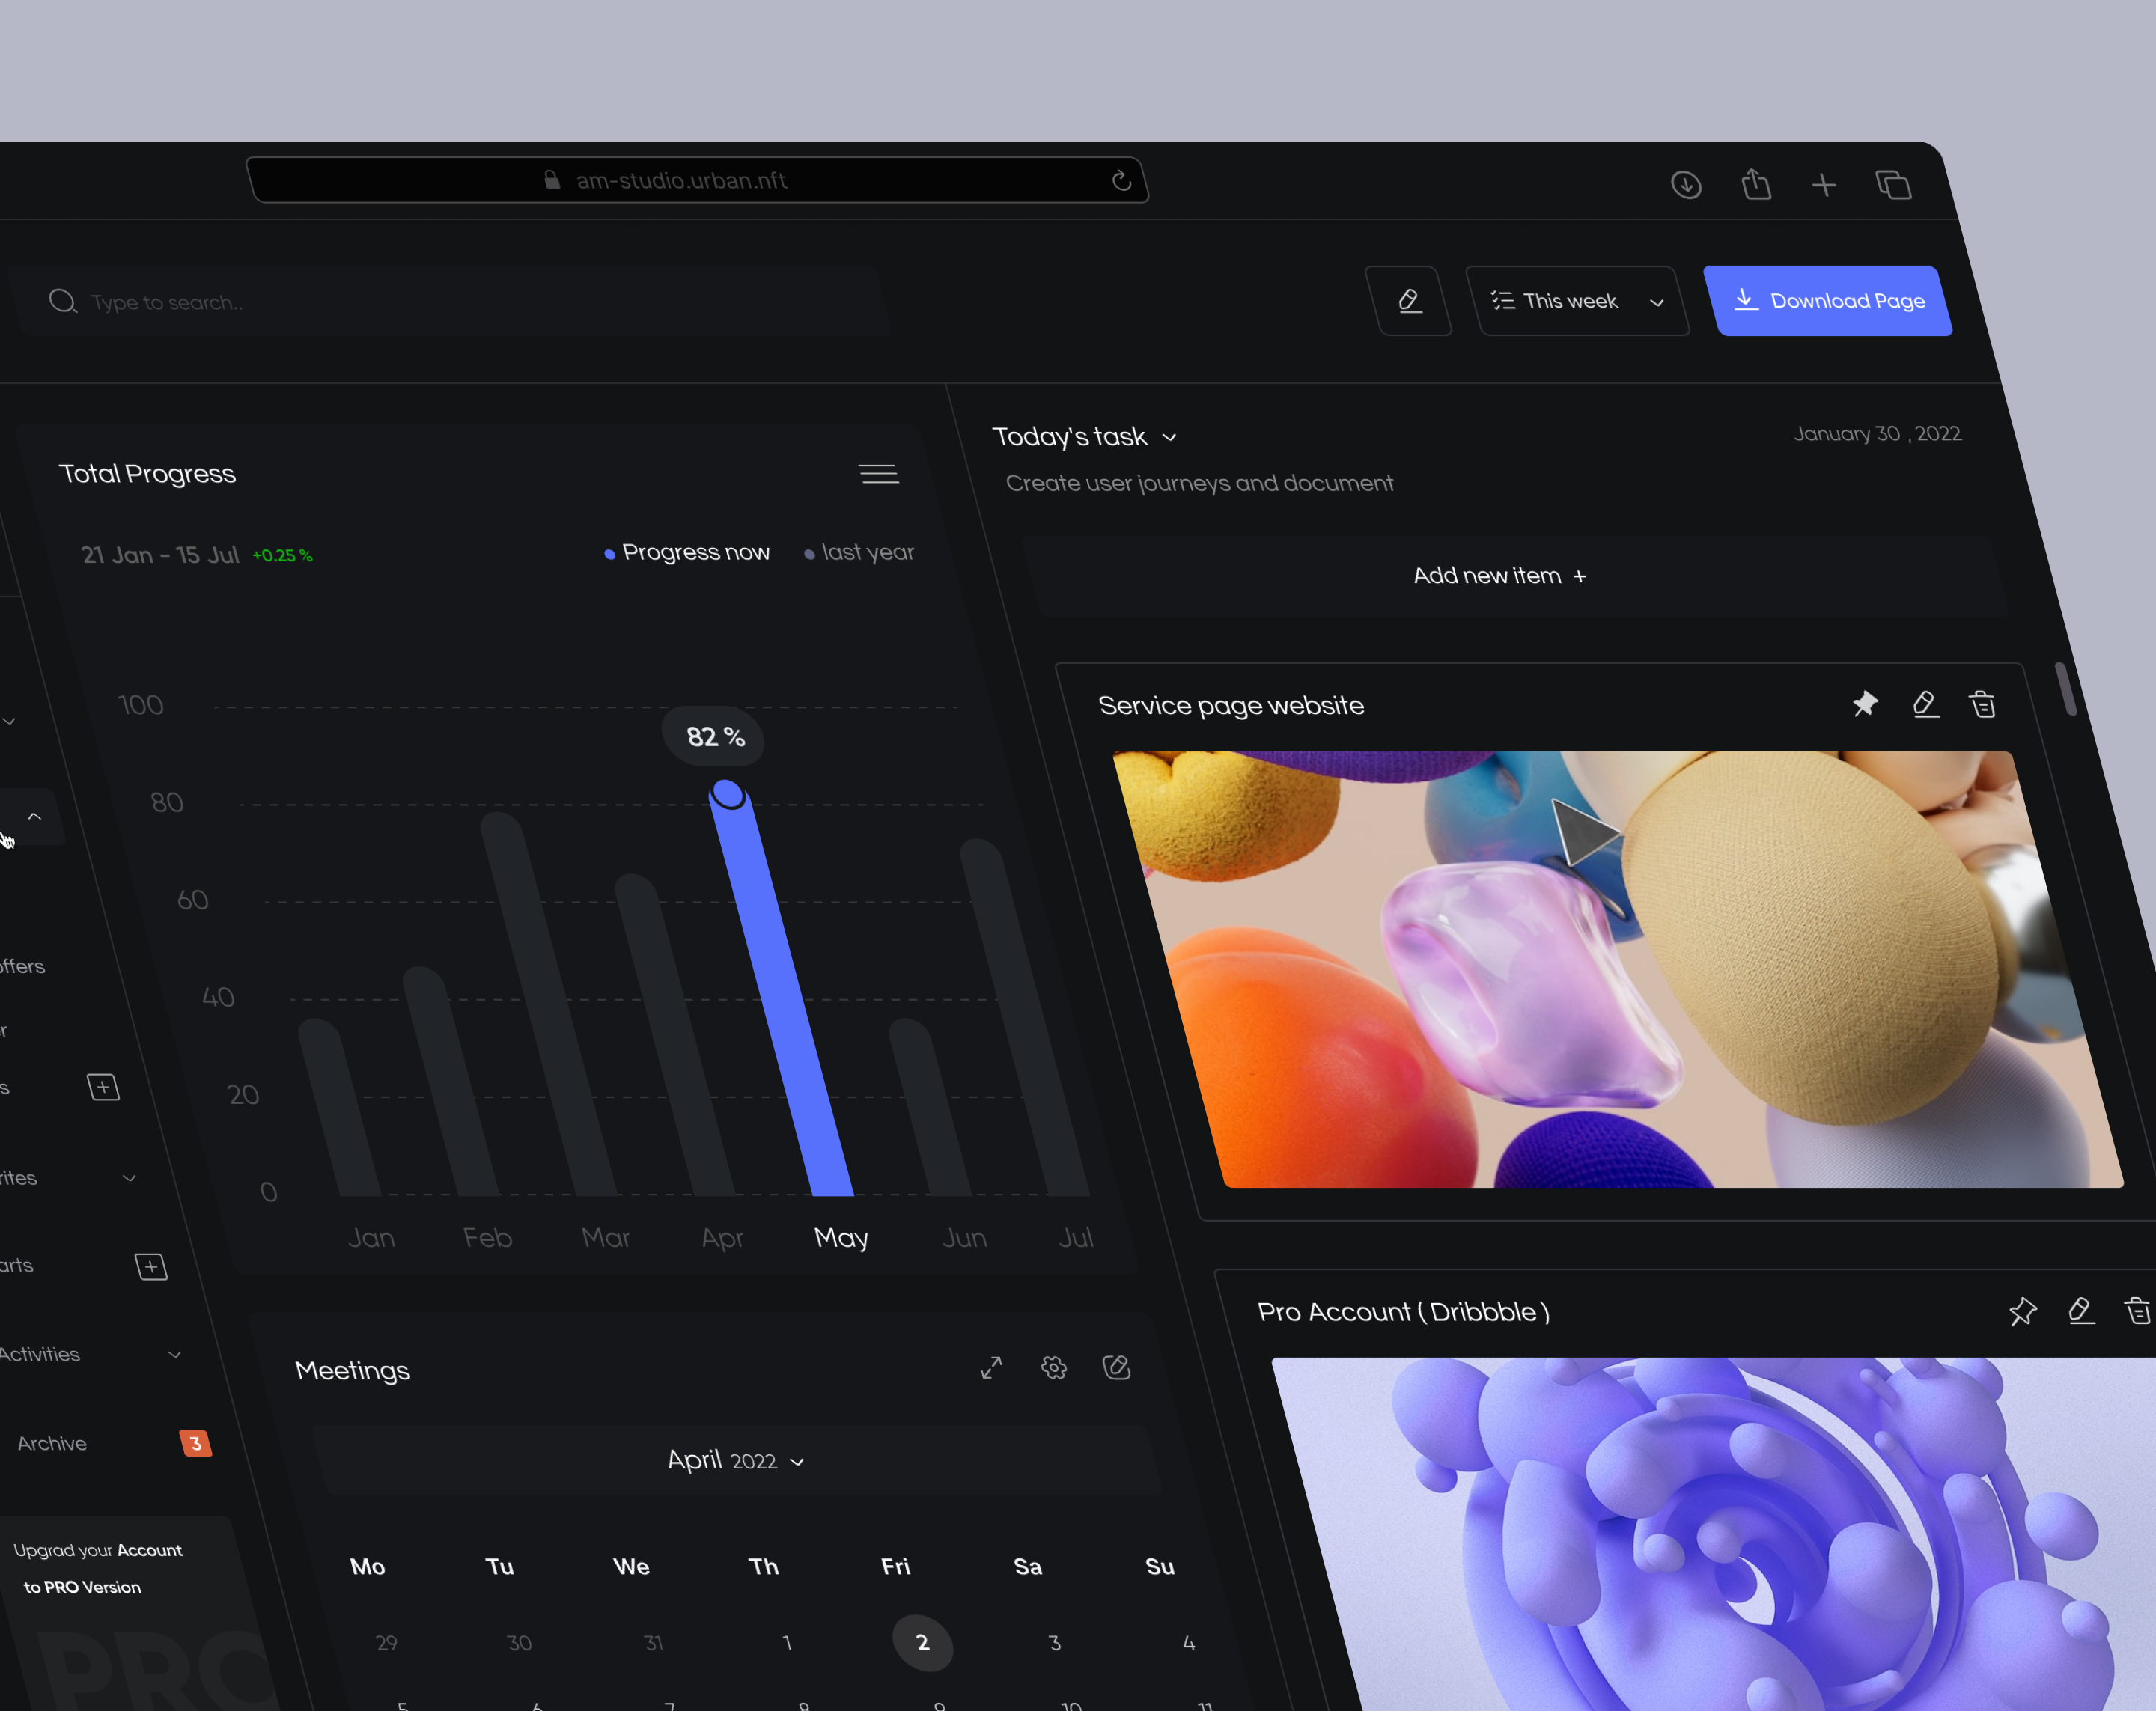Edit the Pro Account (Dribbble) card

pyautogui.click(x=2081, y=1310)
